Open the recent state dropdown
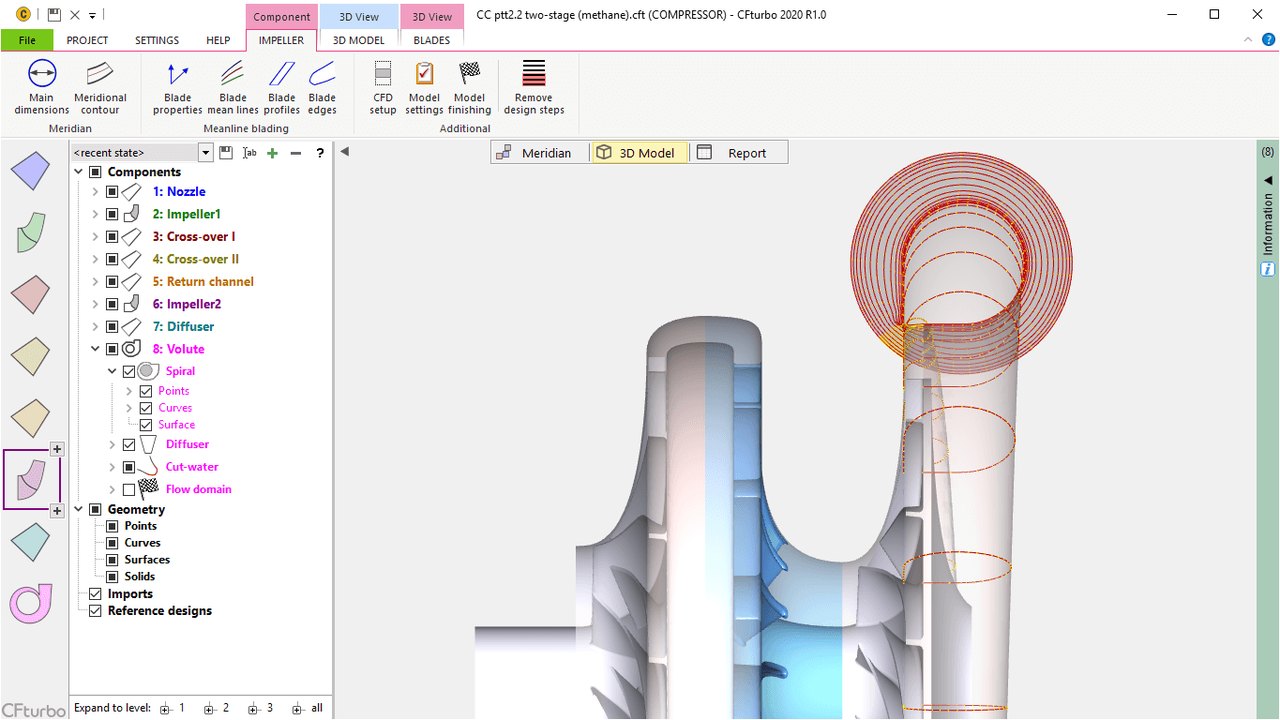The image size is (1280, 720). pos(206,153)
